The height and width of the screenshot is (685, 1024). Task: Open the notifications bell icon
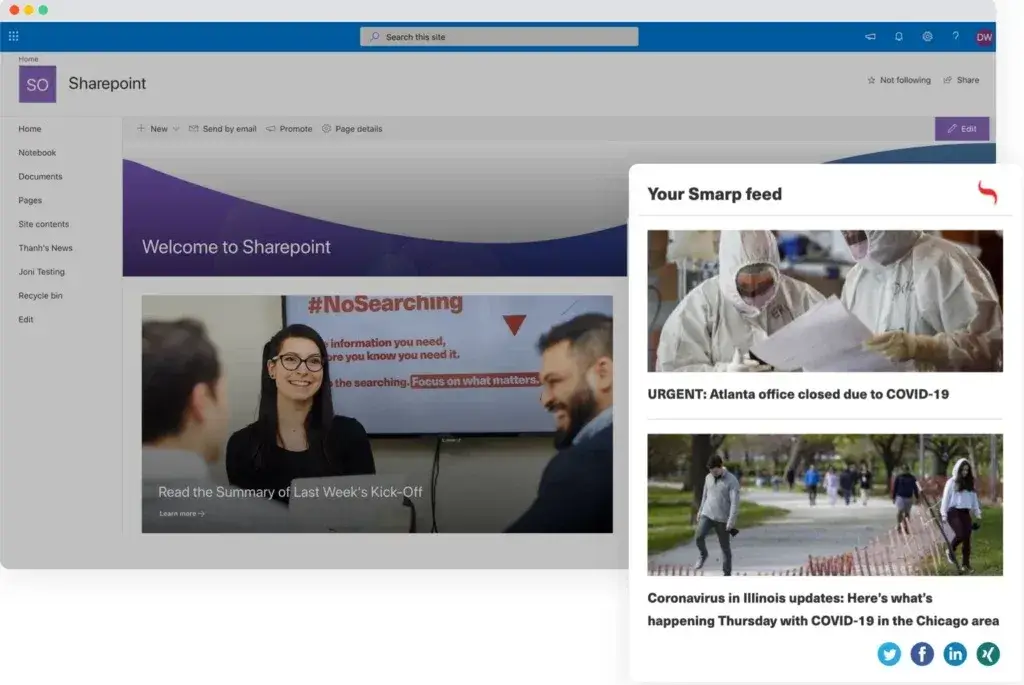[899, 37]
